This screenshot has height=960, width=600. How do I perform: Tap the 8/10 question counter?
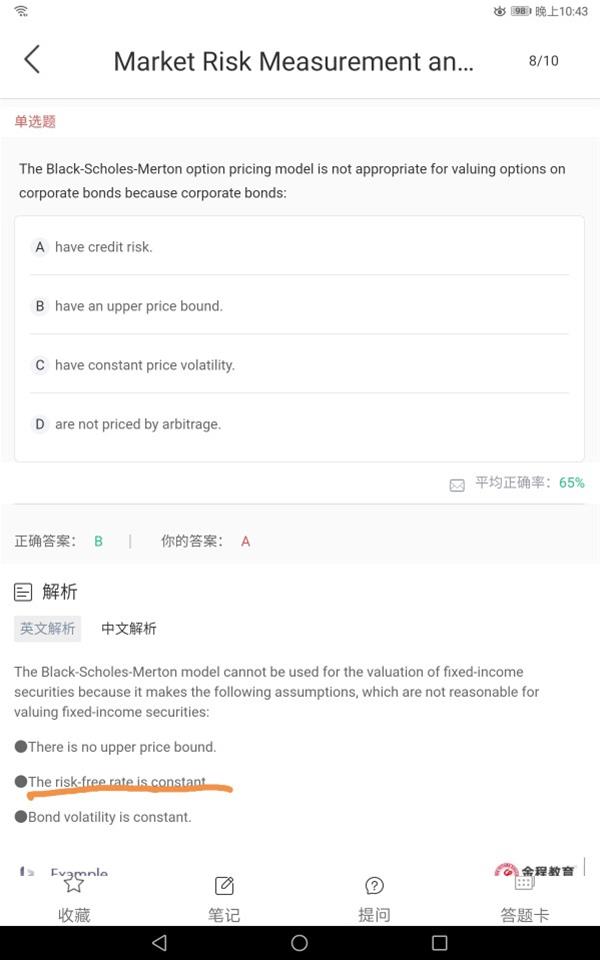click(x=544, y=61)
